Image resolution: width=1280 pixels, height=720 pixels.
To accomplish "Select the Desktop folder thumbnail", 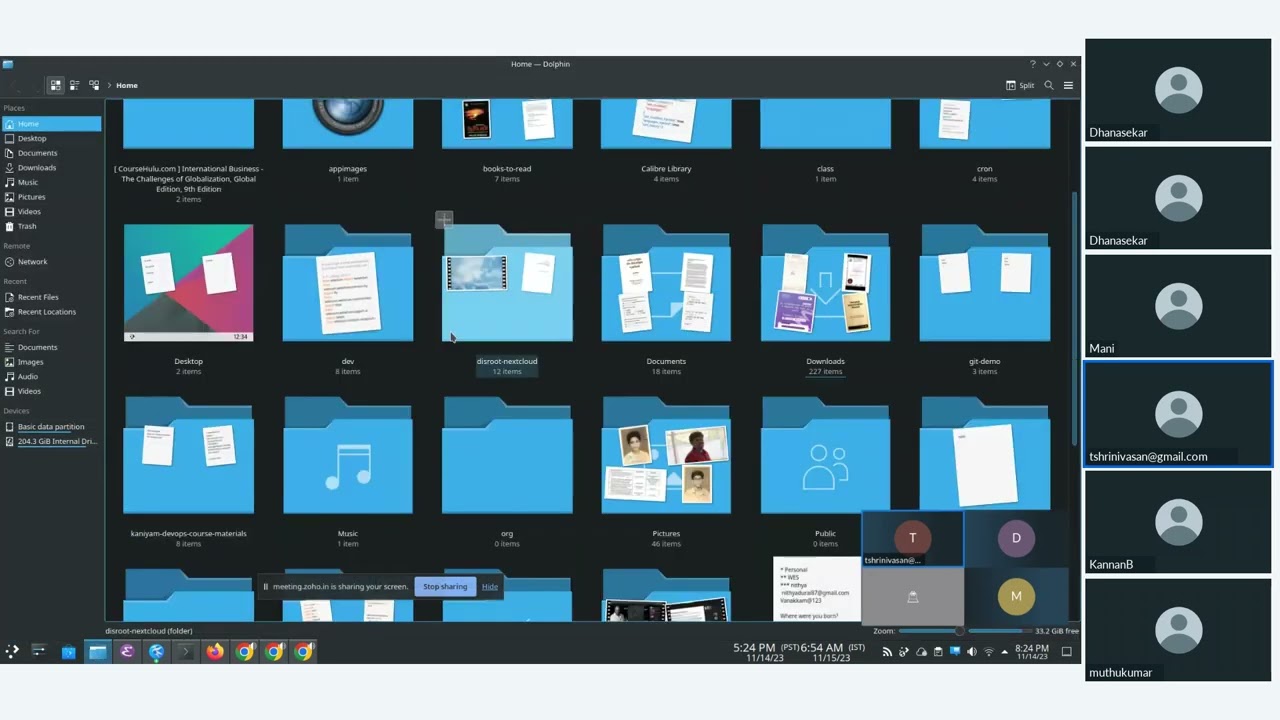I will point(188,283).
